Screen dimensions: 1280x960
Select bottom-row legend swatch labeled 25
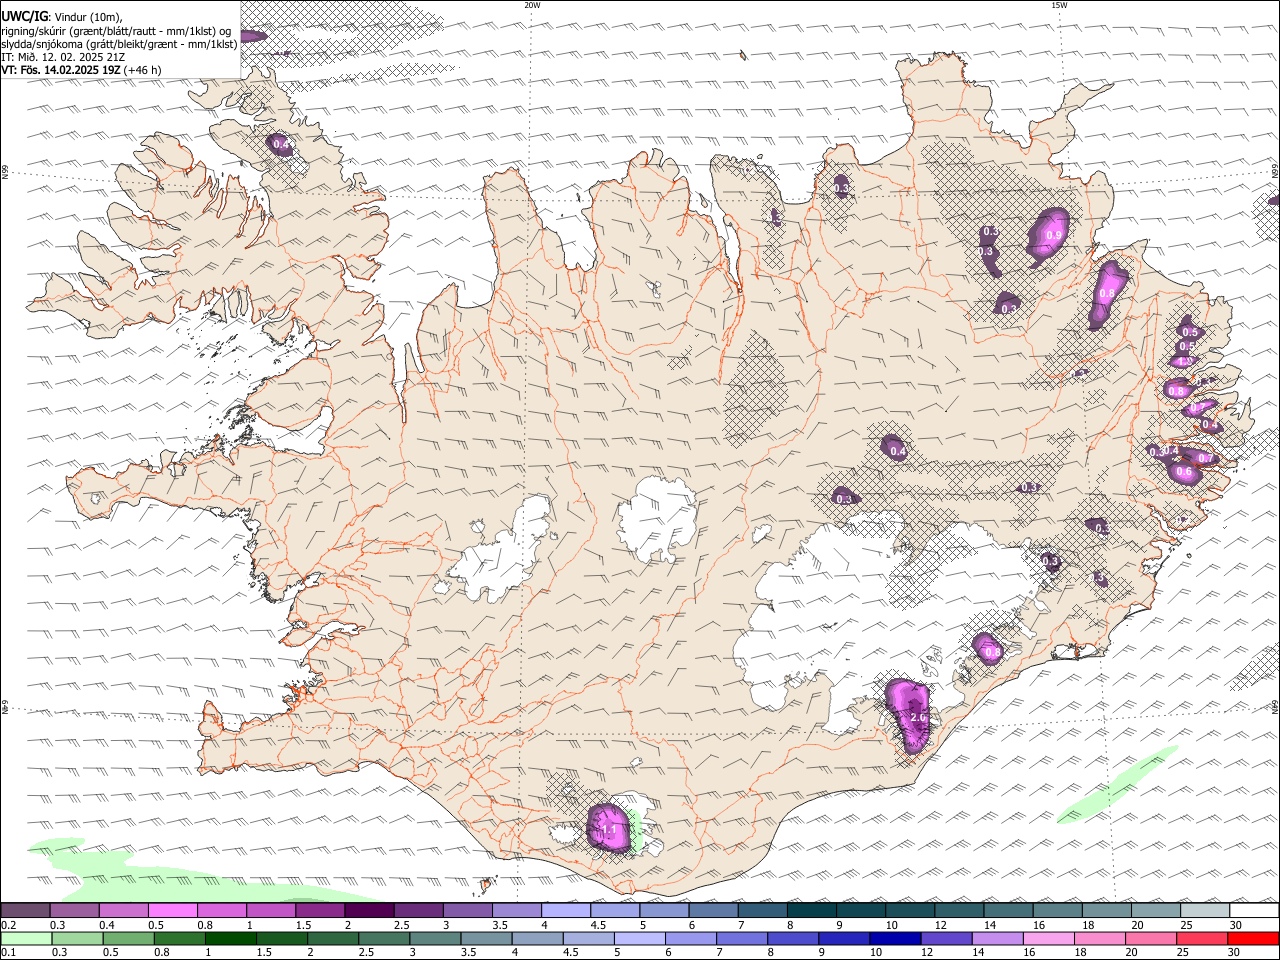(1202, 939)
